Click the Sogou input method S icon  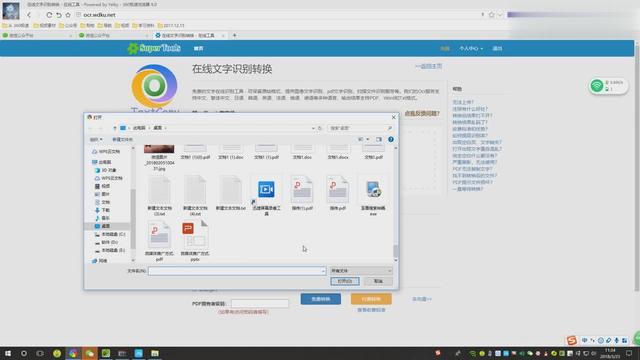click(x=572, y=340)
